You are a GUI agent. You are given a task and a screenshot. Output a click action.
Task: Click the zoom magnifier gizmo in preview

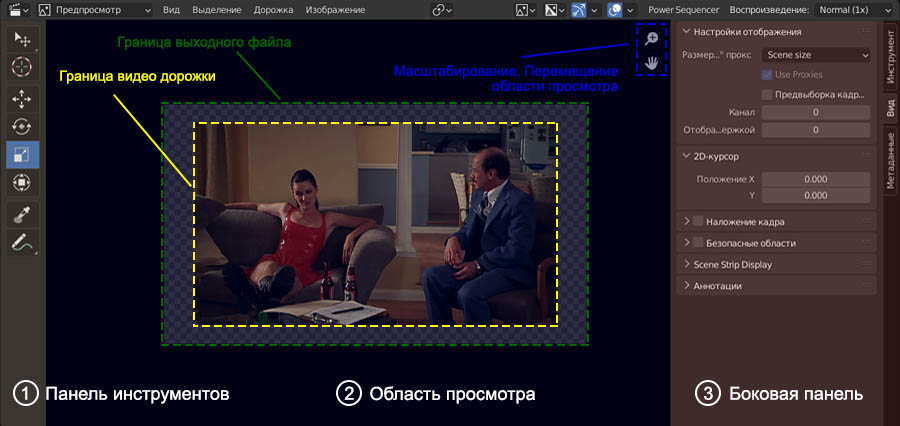(651, 38)
